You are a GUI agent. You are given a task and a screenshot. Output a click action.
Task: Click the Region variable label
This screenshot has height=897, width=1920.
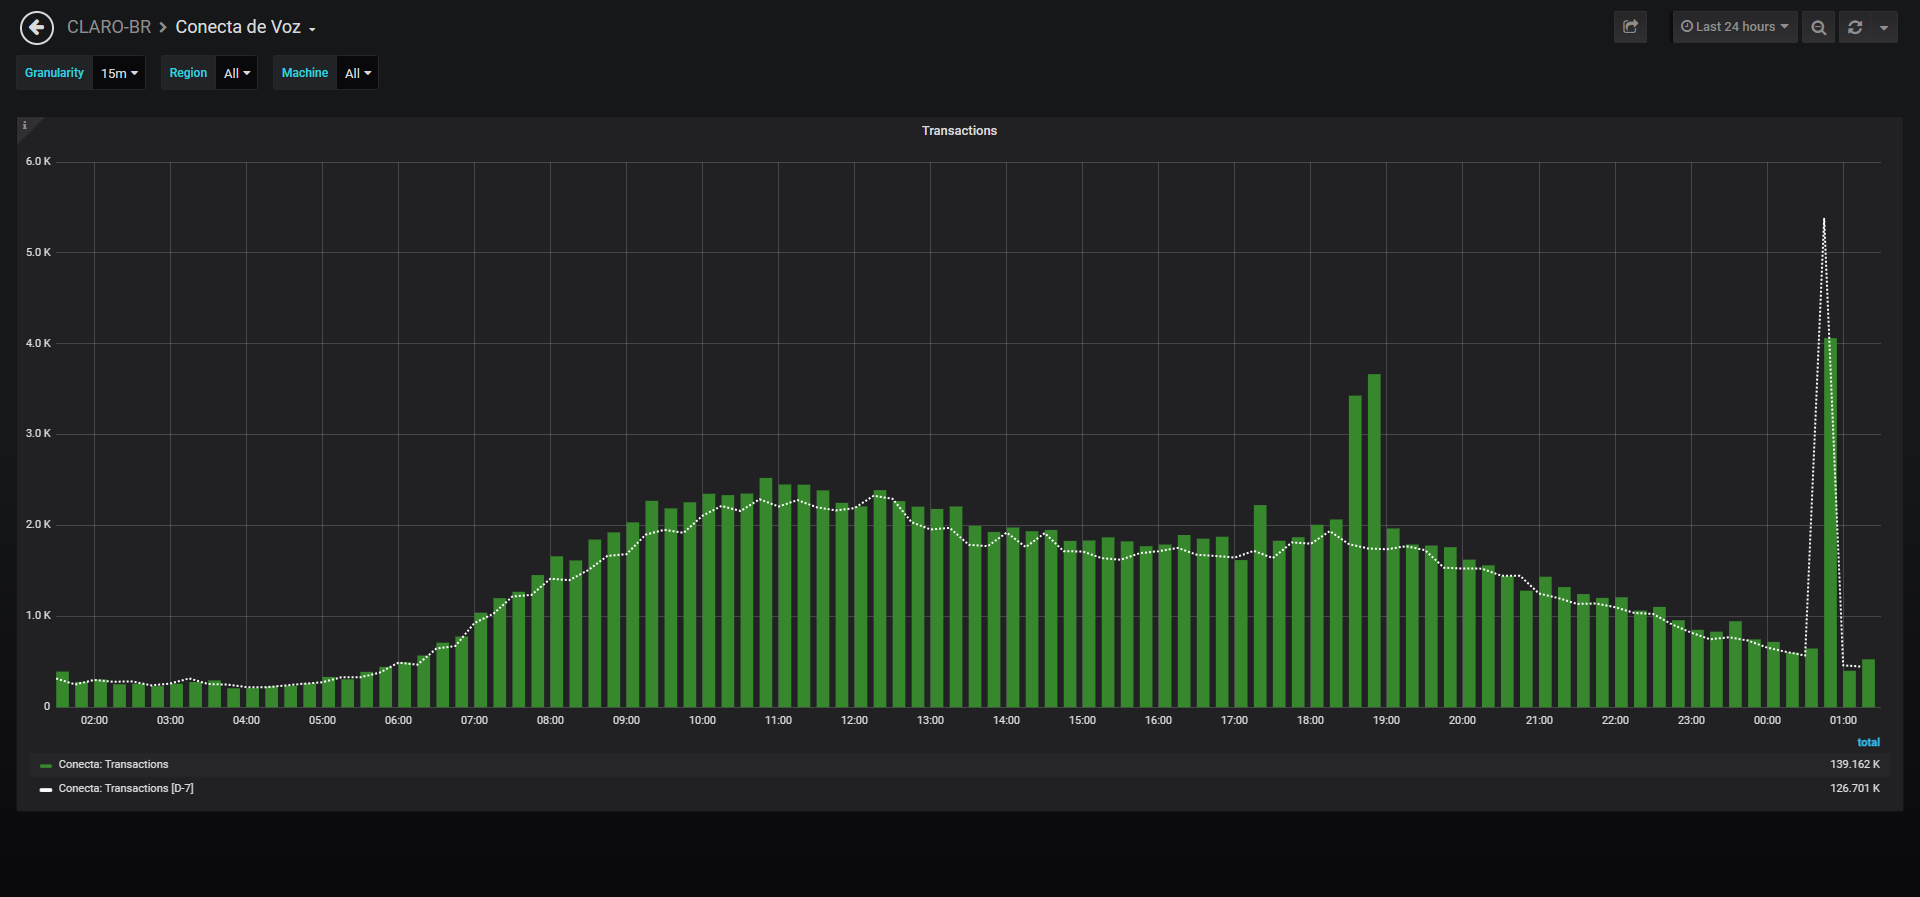tap(188, 73)
